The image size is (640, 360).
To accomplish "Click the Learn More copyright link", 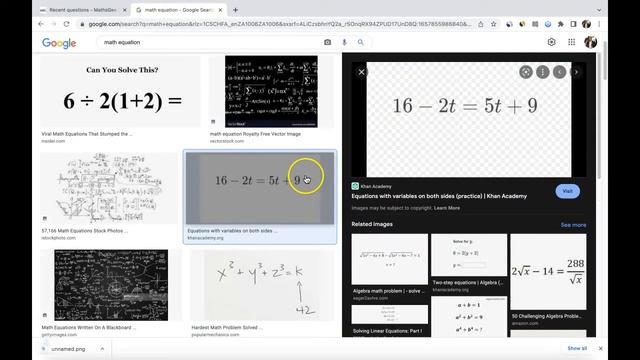I will [447, 208].
